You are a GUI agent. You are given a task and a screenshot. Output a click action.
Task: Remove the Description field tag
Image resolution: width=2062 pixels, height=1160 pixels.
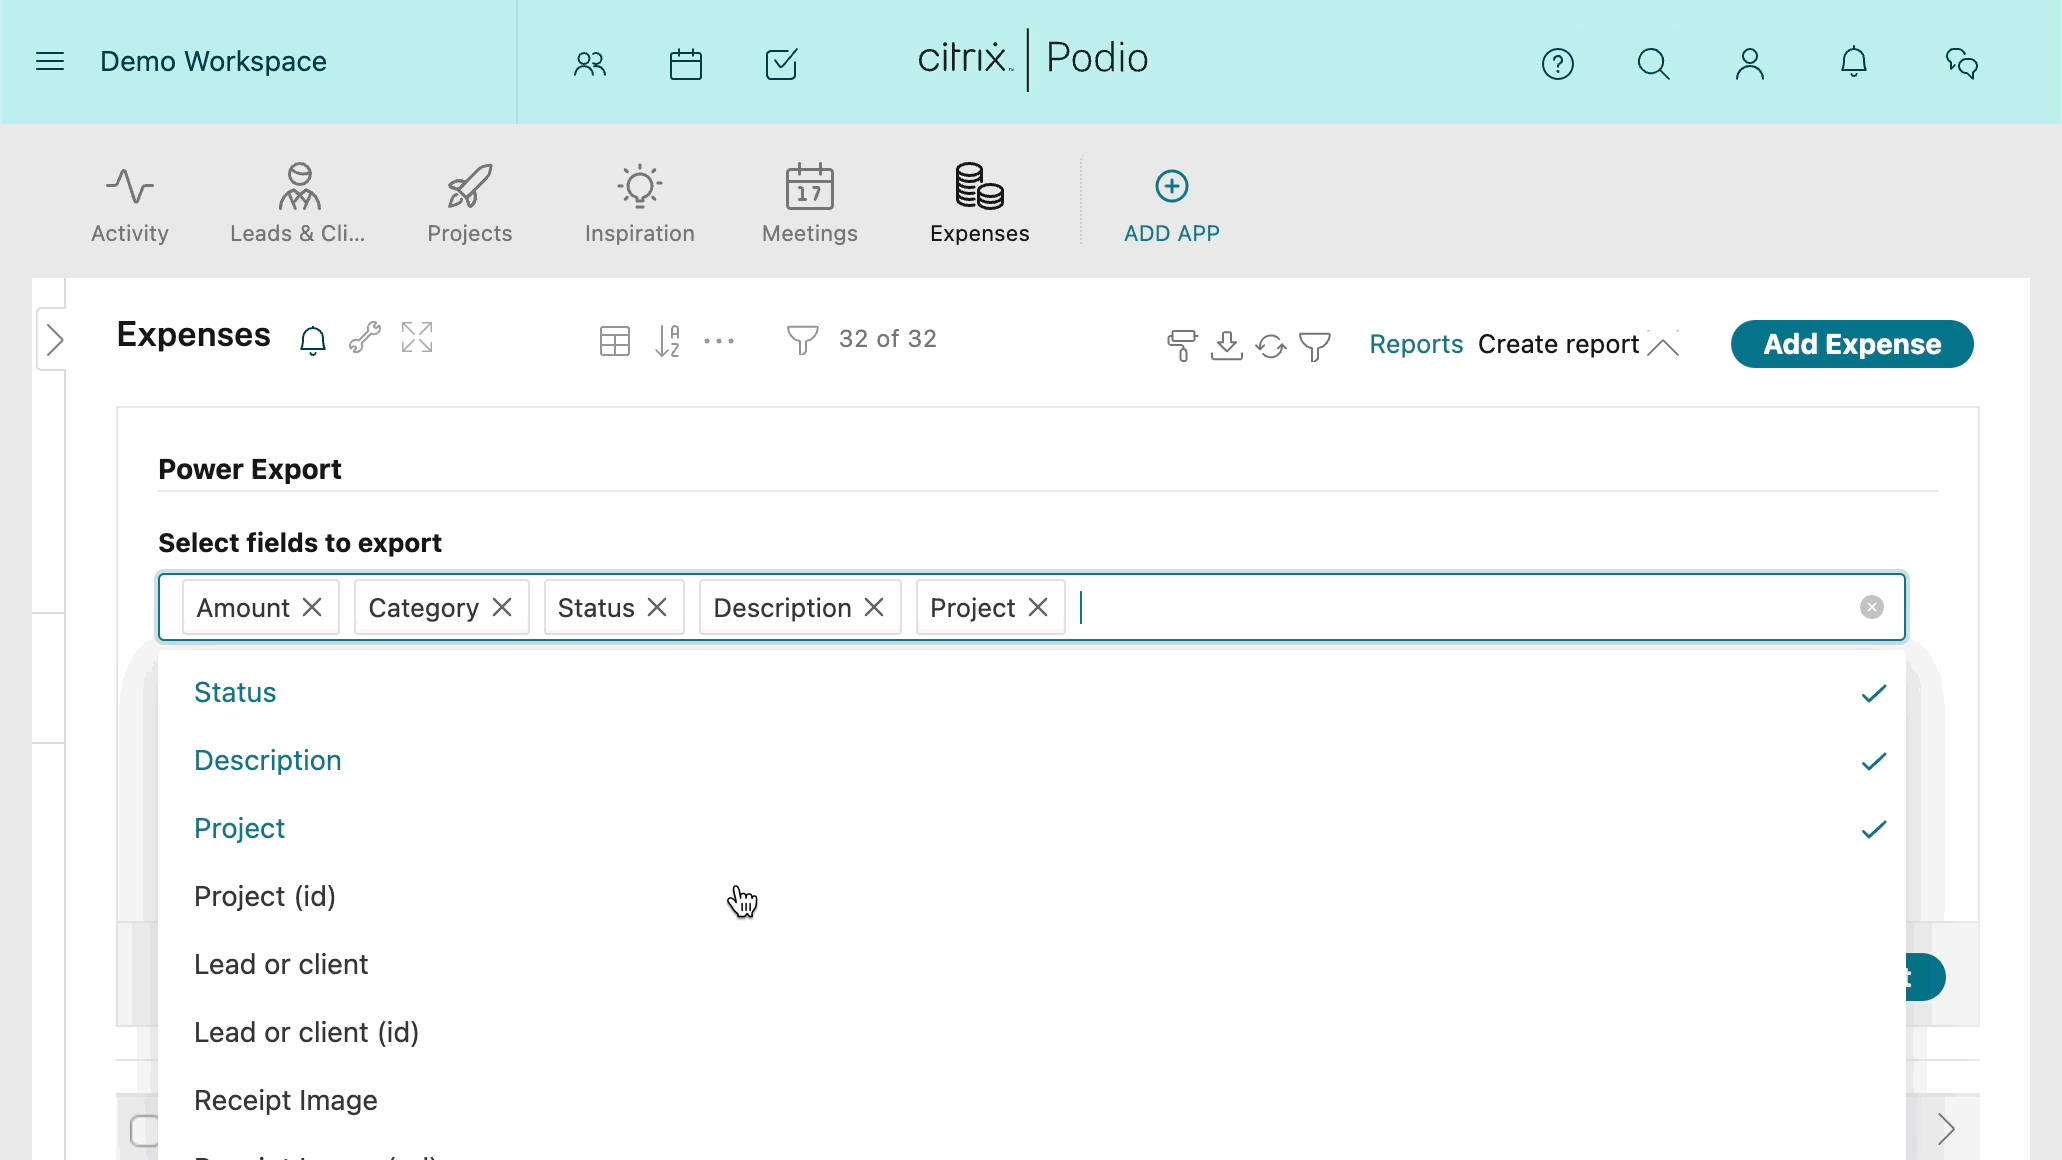(x=874, y=607)
